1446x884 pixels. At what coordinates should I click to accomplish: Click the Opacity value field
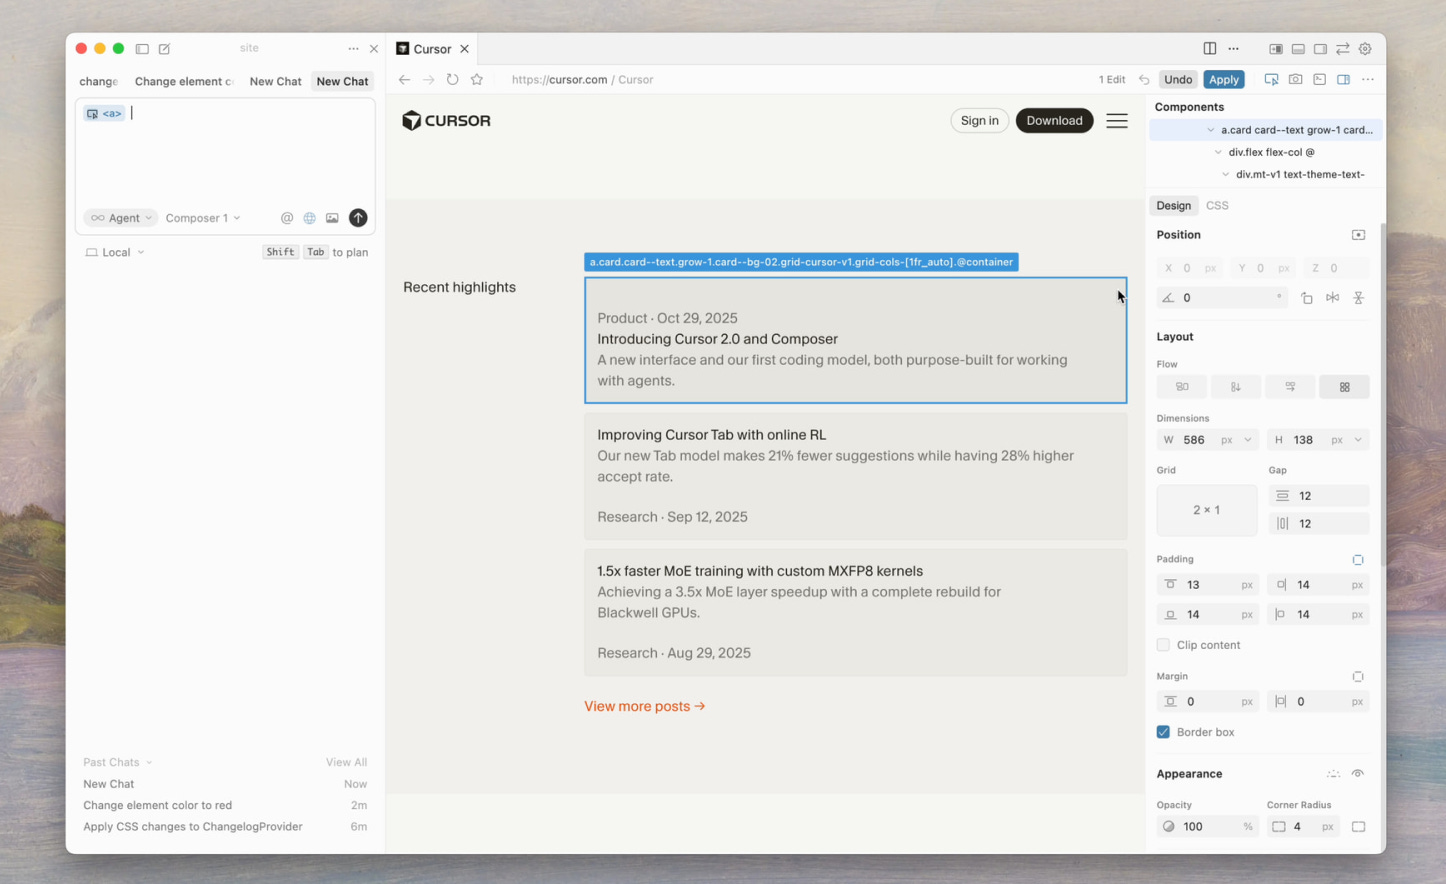click(1207, 827)
